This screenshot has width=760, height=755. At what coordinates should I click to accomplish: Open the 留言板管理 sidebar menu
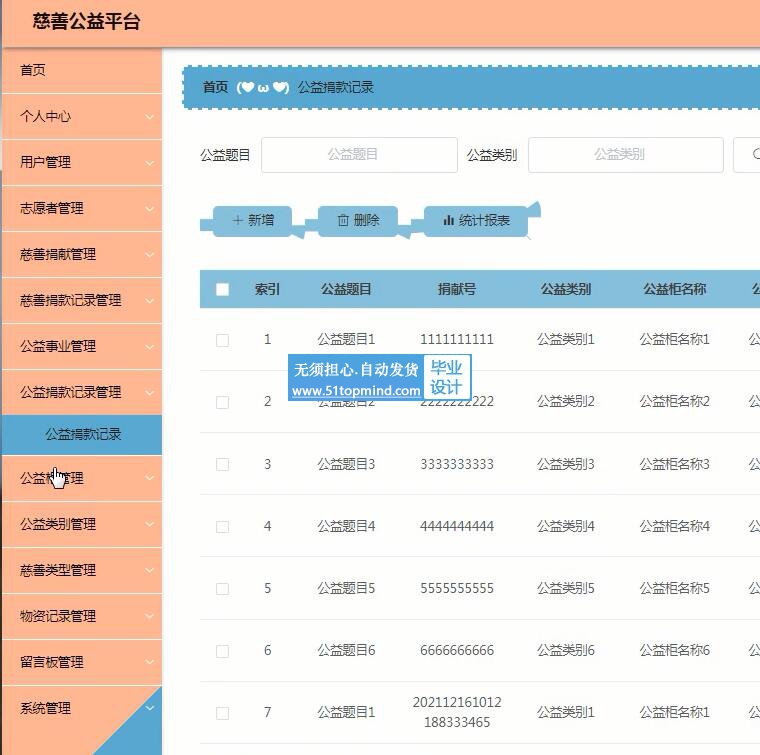tap(81, 662)
